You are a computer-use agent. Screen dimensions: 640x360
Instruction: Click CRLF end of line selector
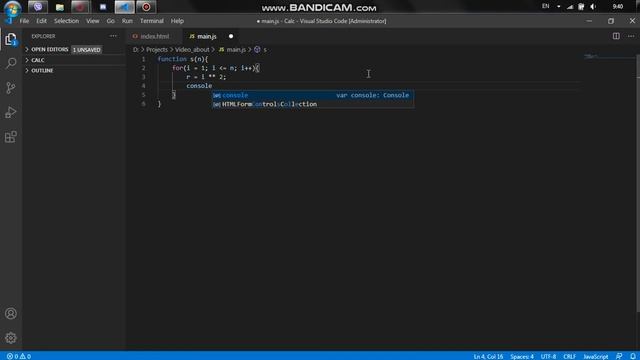click(x=569, y=356)
